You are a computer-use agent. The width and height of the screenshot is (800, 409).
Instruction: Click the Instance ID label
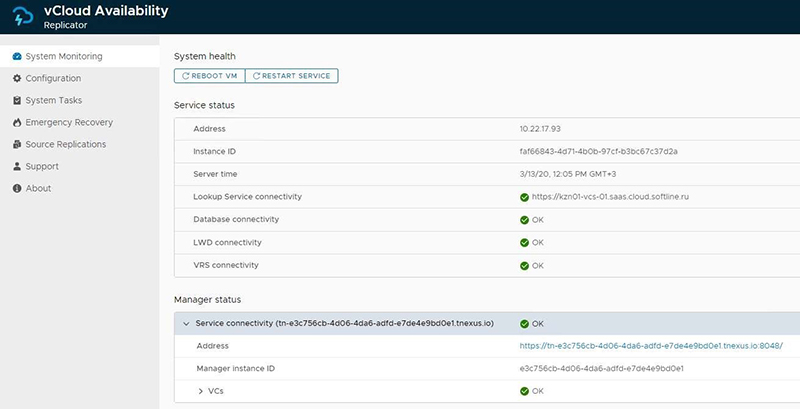click(214, 151)
